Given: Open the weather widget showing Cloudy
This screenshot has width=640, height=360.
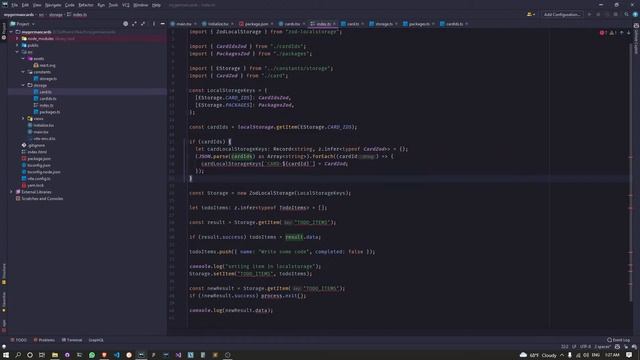Looking at the screenshot, I should (538, 355).
